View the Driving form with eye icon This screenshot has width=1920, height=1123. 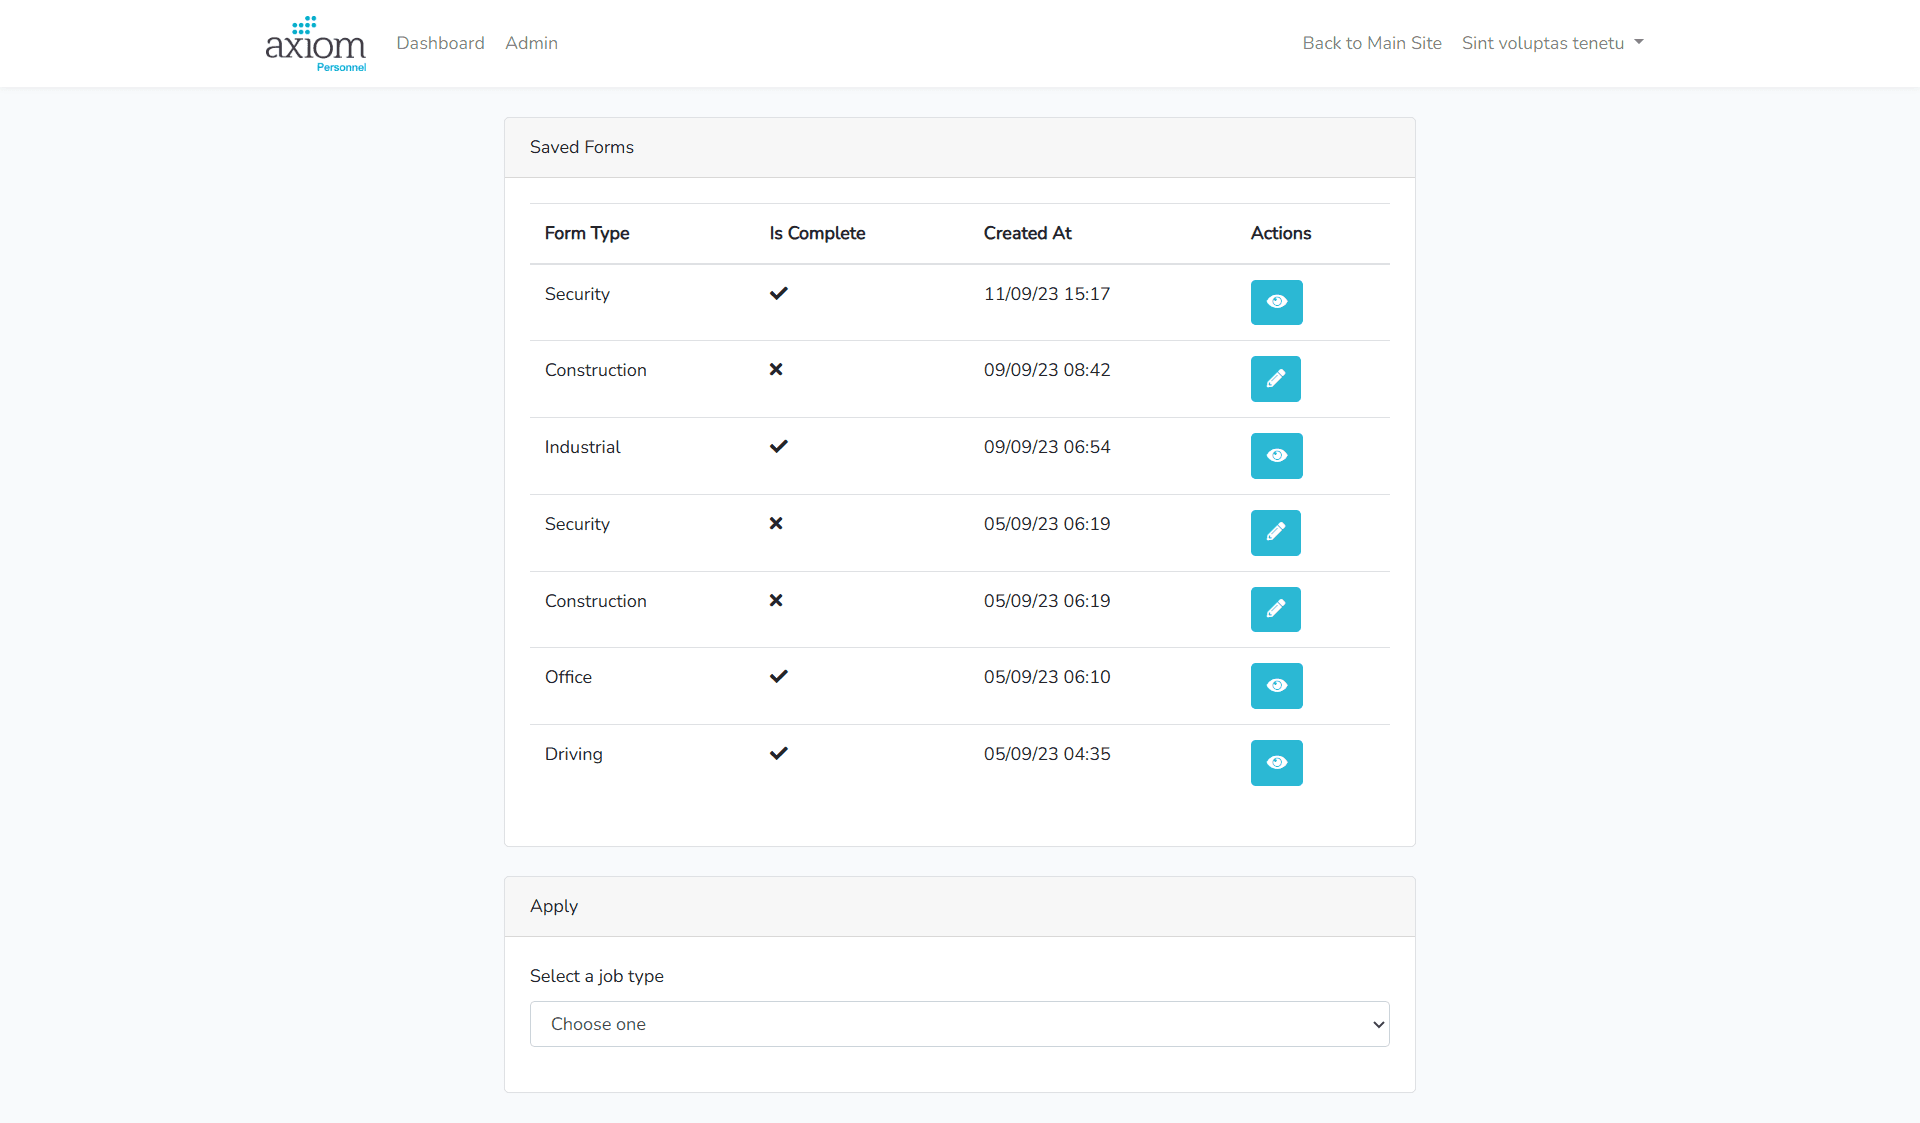[x=1276, y=763]
